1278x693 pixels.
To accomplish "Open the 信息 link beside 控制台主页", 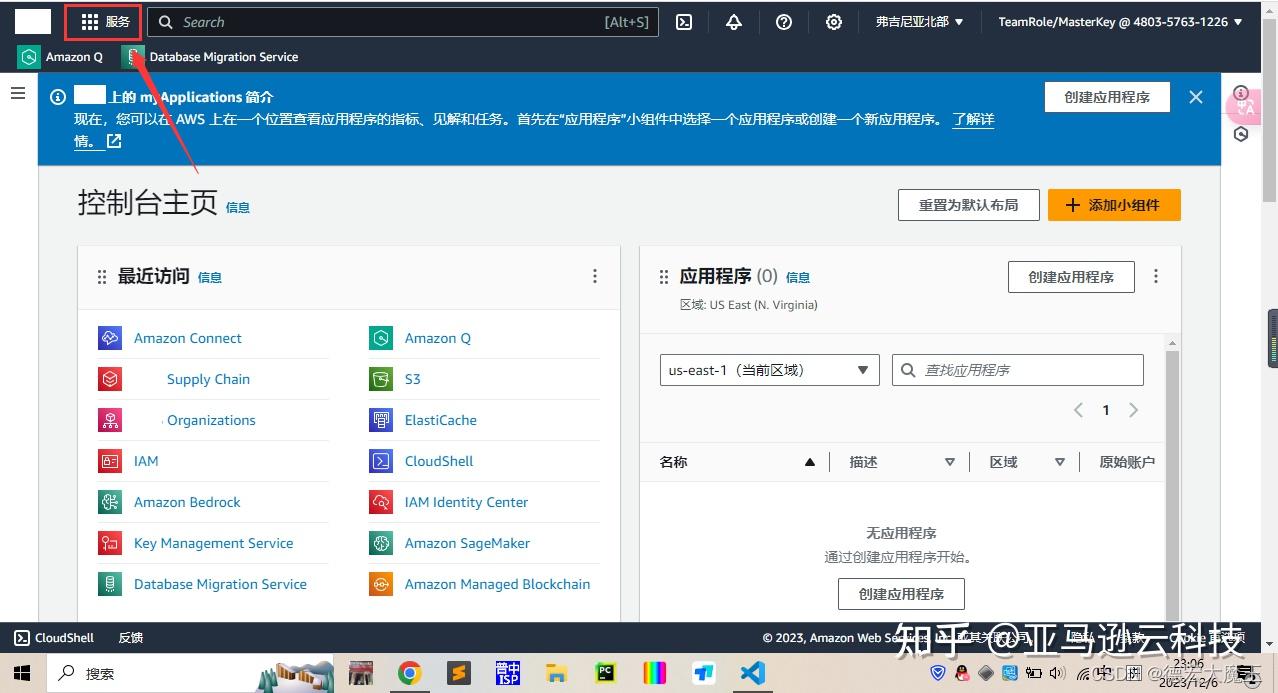I will 238,208.
